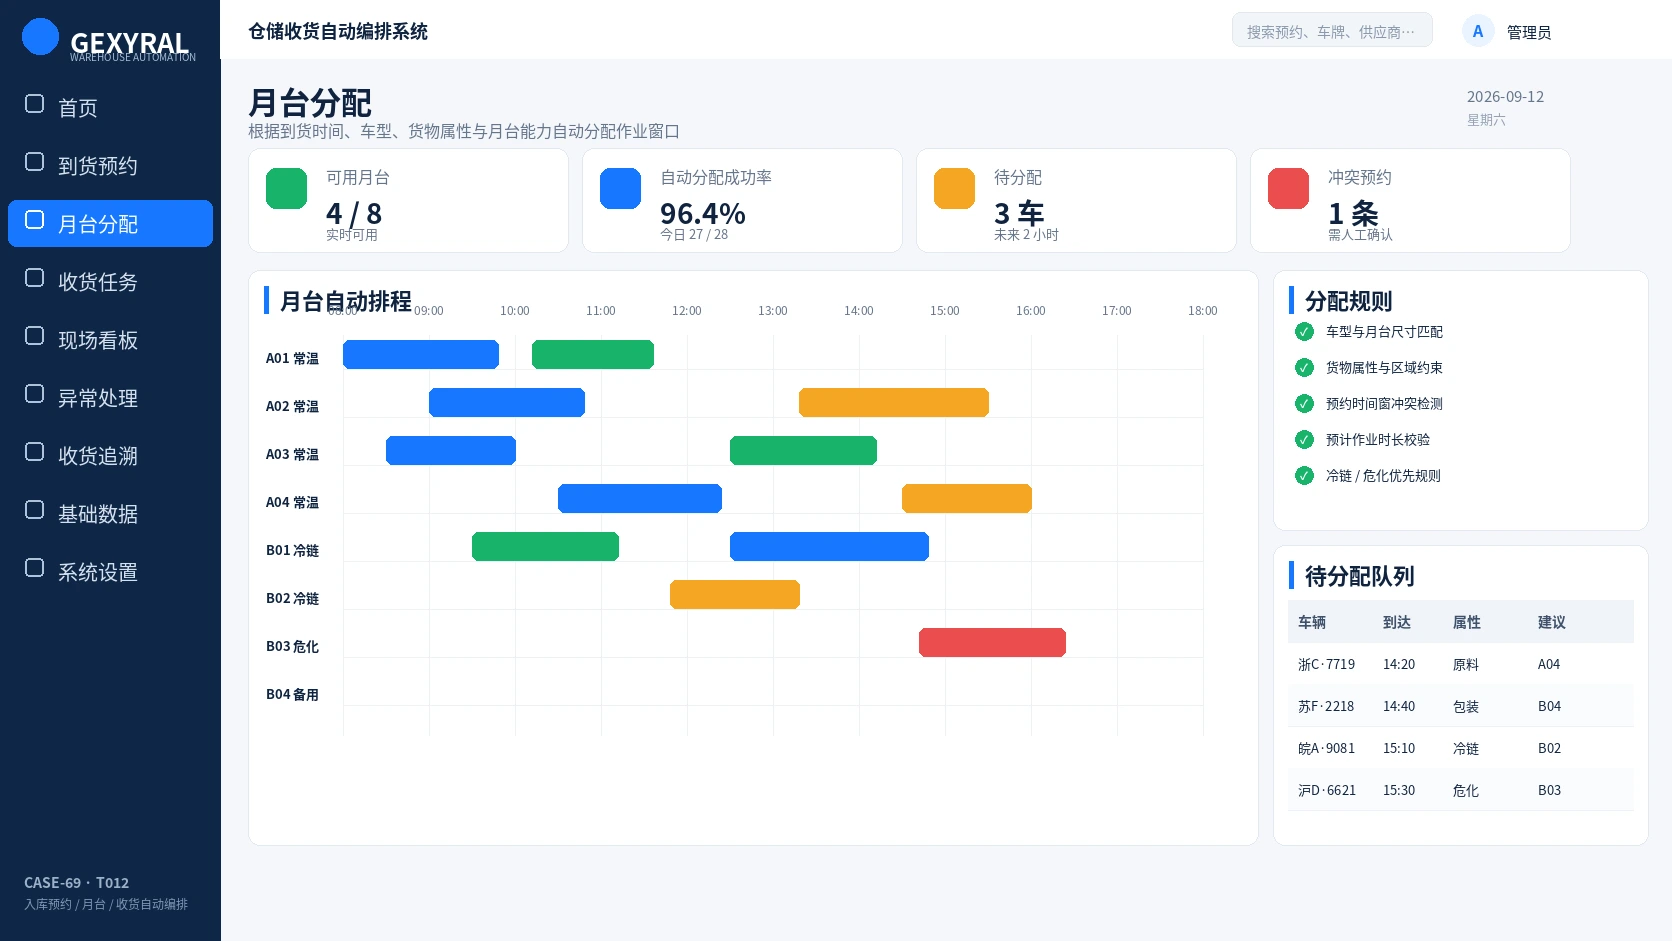1672x941 pixels.
Task: Click the admin avatar icon labeled A
Action: (1478, 31)
